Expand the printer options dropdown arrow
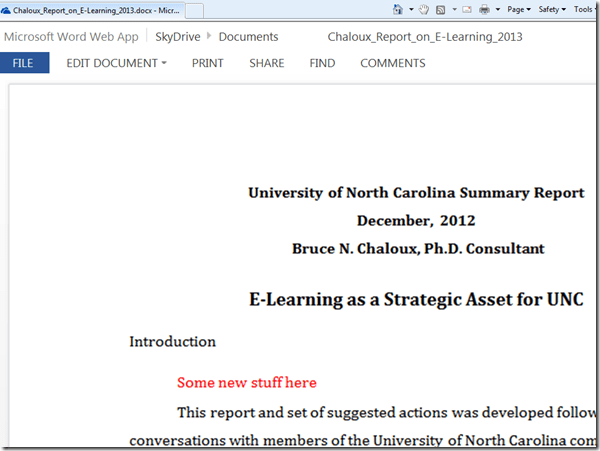Viewport: 600px width, 451px height. (x=496, y=9)
